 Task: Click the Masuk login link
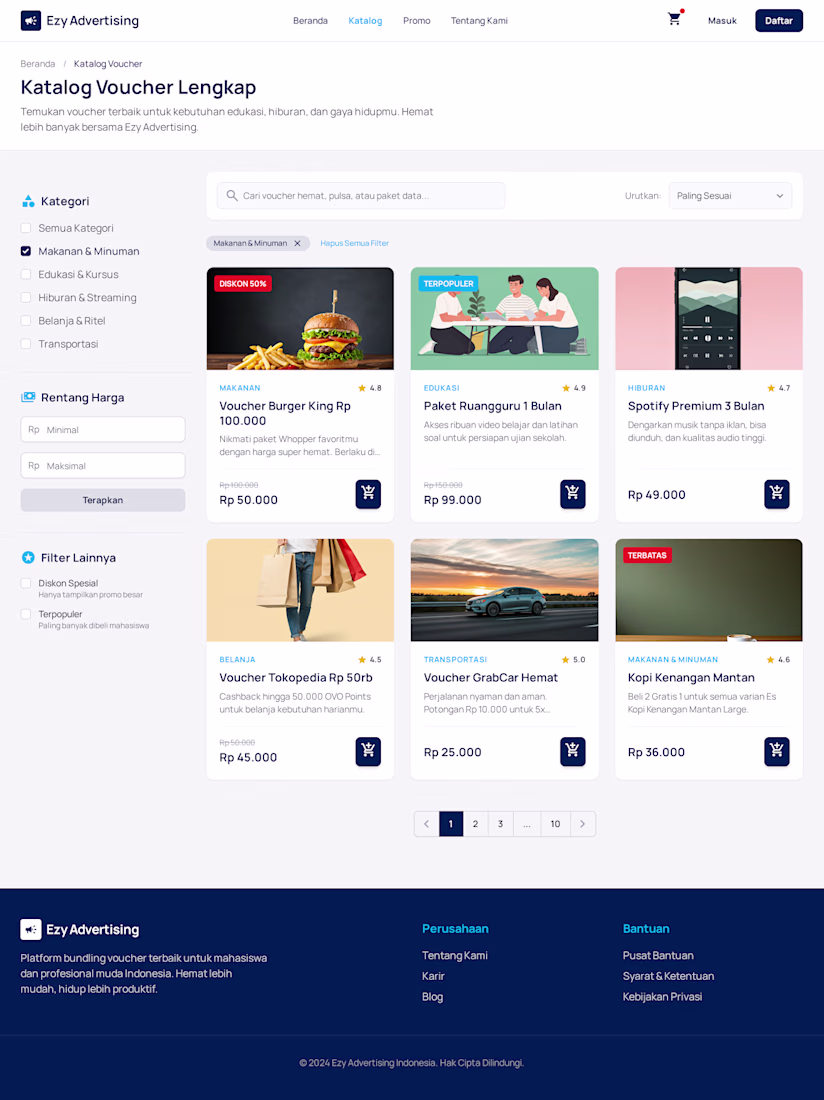click(722, 20)
